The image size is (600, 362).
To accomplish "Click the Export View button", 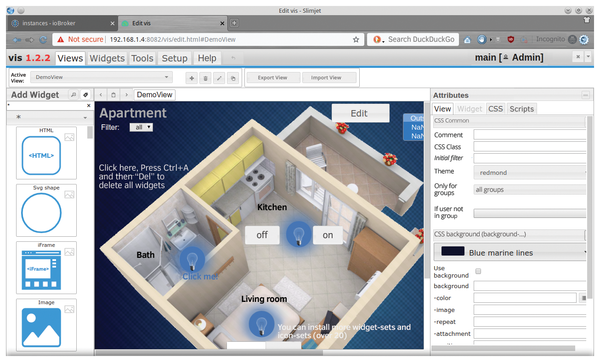I will click(272, 78).
